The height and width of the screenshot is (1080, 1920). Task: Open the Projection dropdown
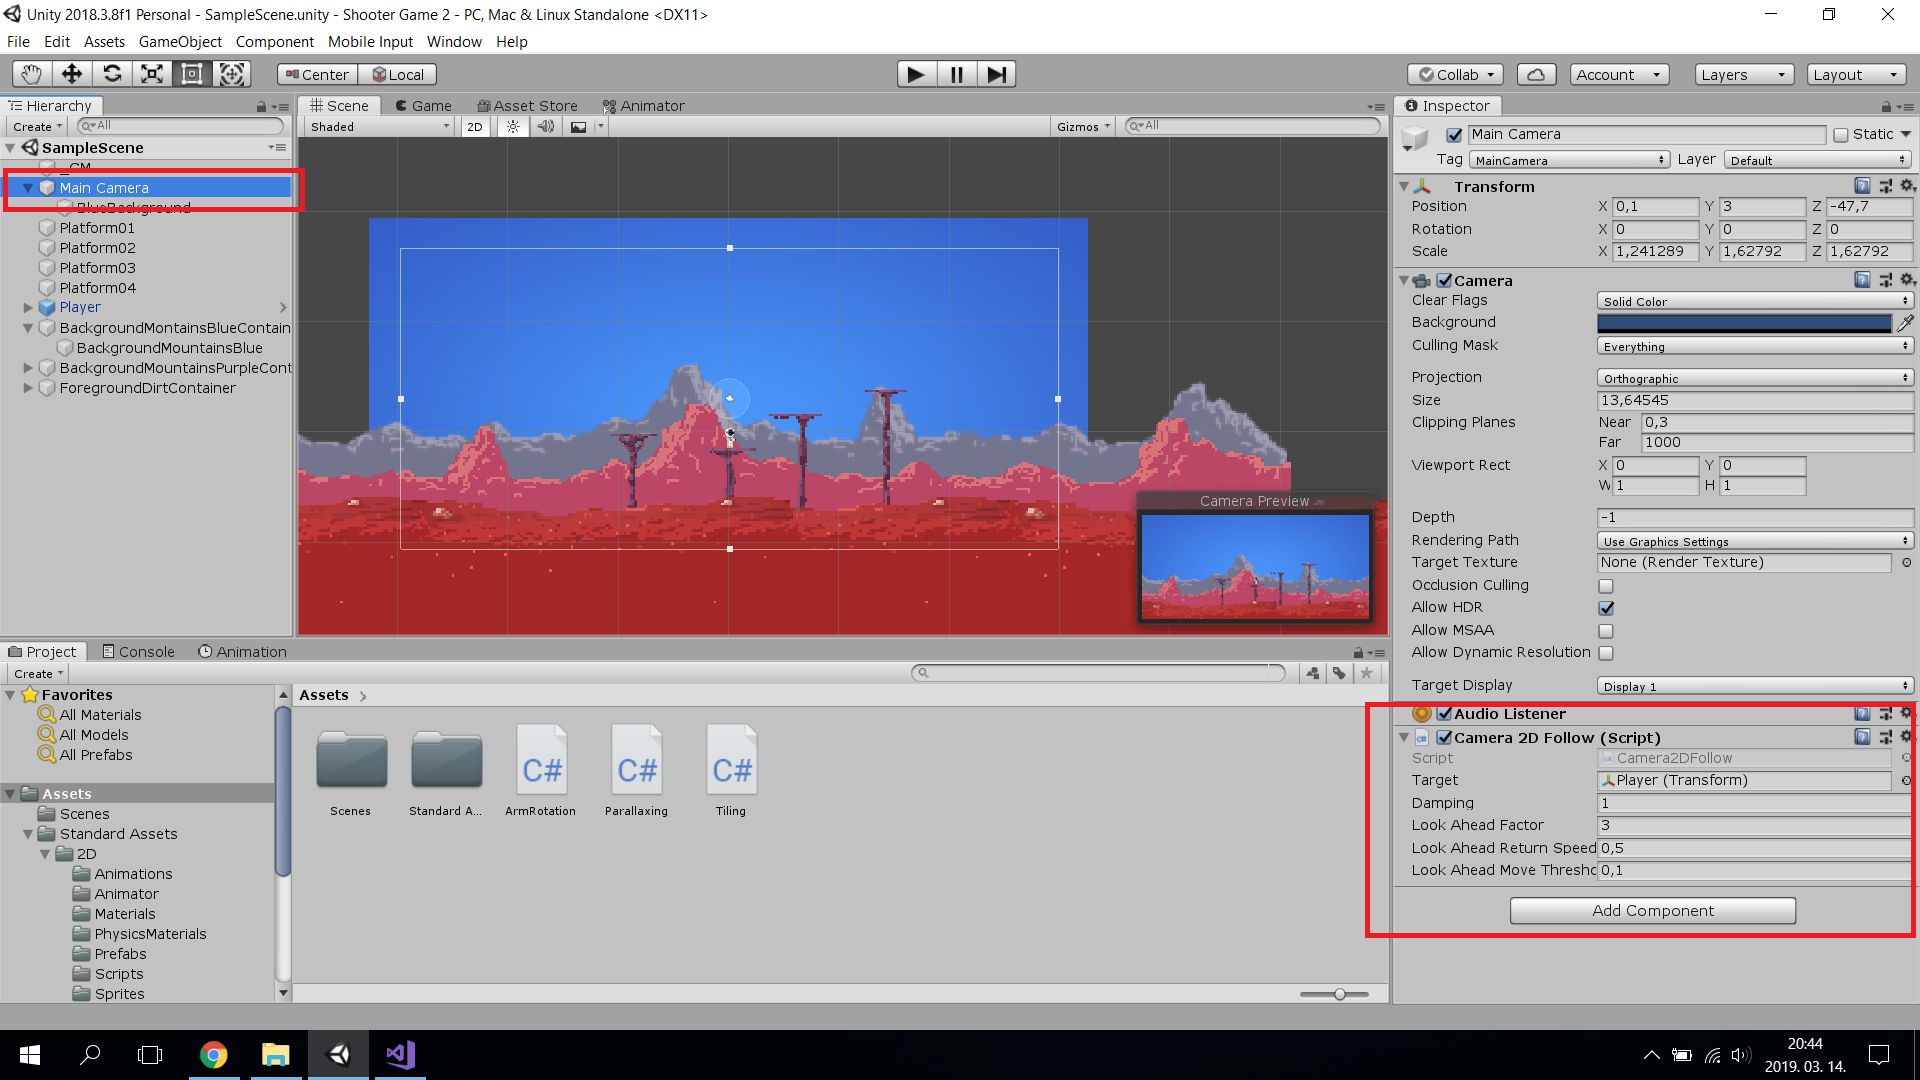(x=1755, y=378)
